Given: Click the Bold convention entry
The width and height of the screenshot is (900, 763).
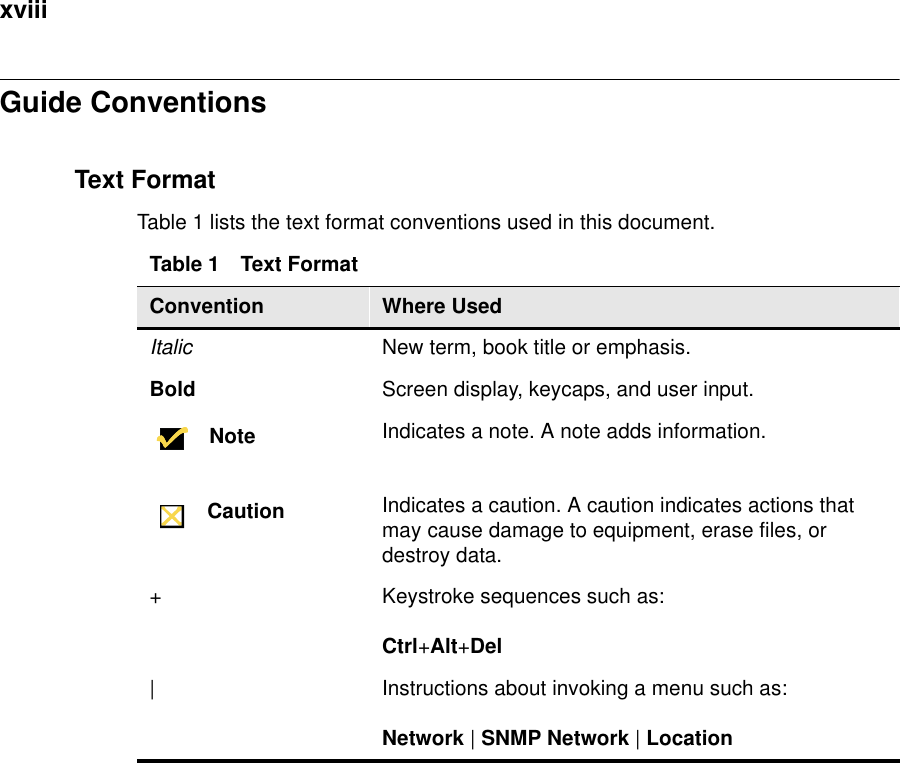Looking at the screenshot, I should pos(173,390).
